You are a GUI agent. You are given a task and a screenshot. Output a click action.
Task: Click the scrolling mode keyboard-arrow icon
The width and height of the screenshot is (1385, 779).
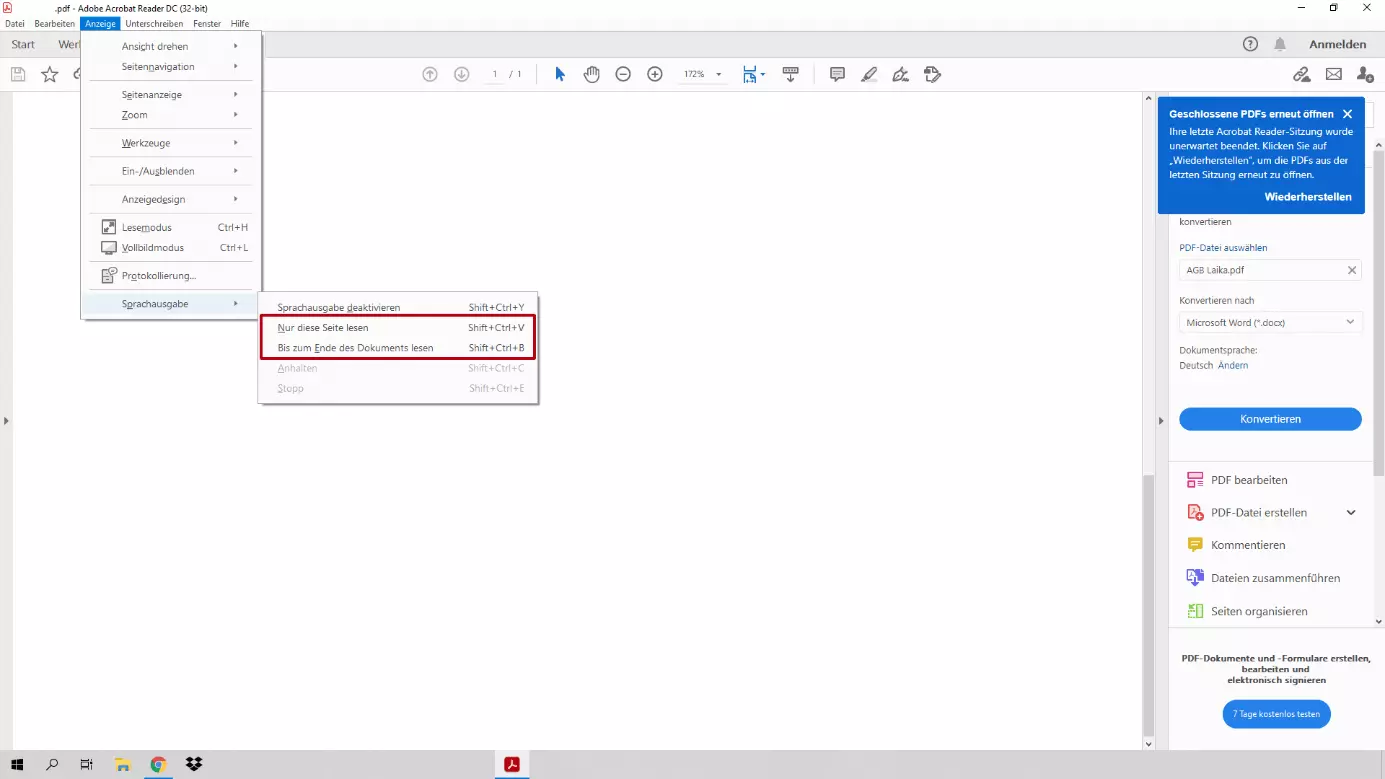790,74
